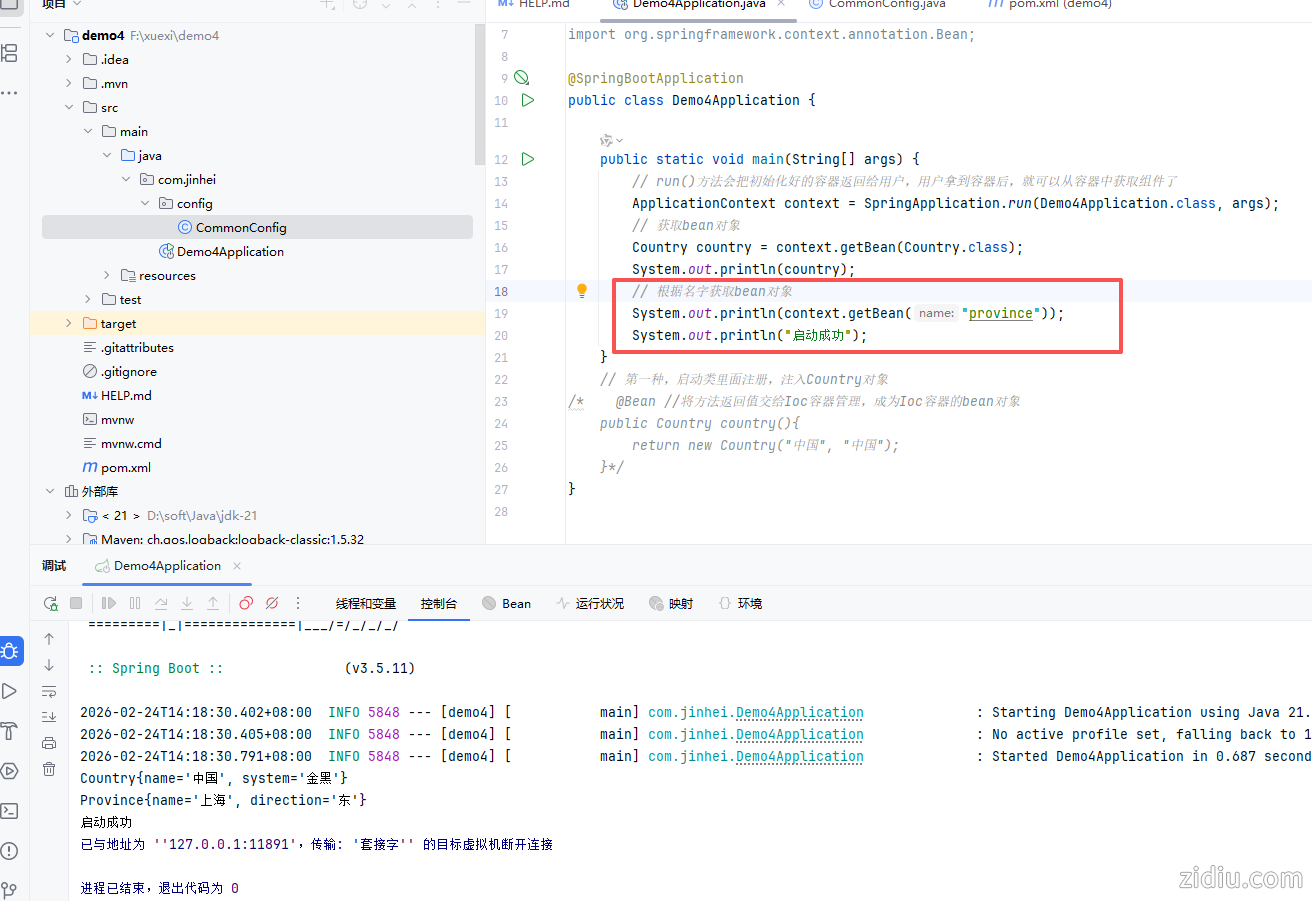This screenshot has height=901, width=1312.
Task: Collapse the src folder in project tree
Action: (69, 107)
